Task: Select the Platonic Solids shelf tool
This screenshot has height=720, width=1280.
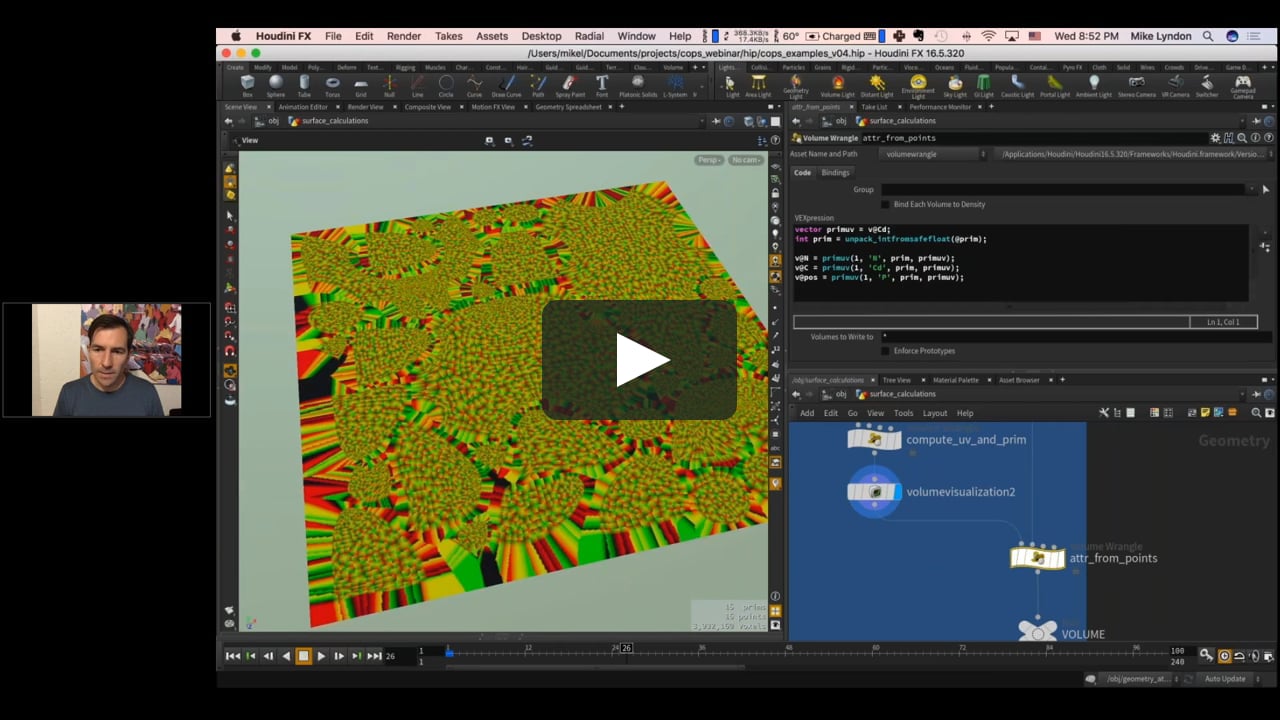Action: (x=638, y=86)
